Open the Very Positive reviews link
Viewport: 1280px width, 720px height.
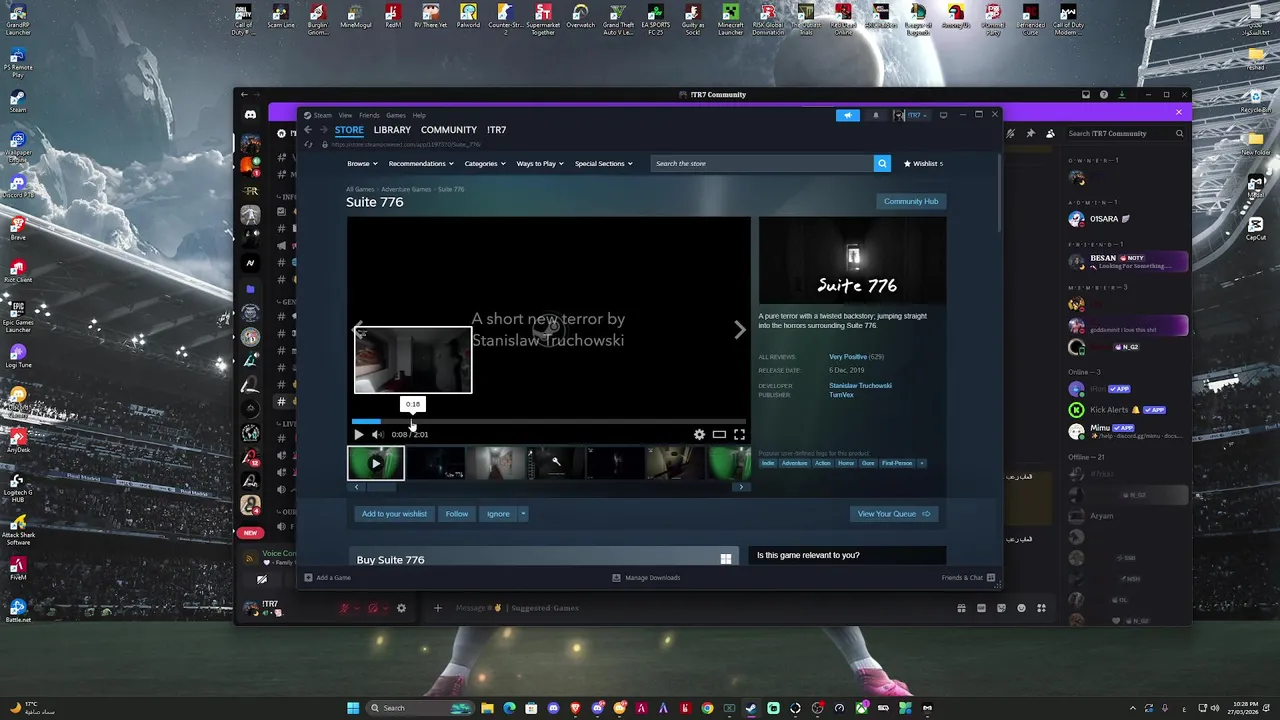848,357
